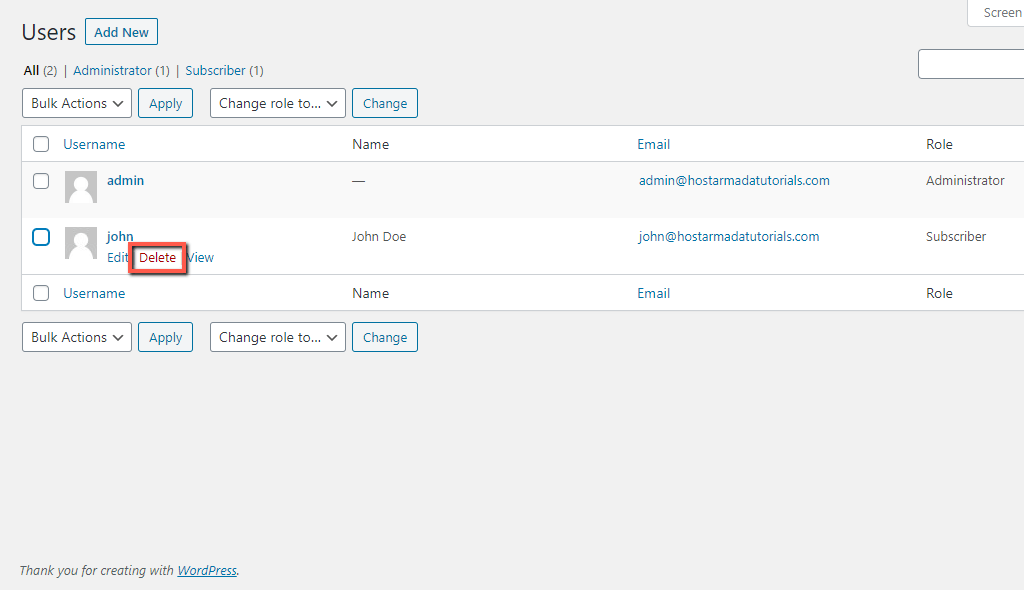Click the Add New user button
The height and width of the screenshot is (590, 1024).
click(121, 32)
